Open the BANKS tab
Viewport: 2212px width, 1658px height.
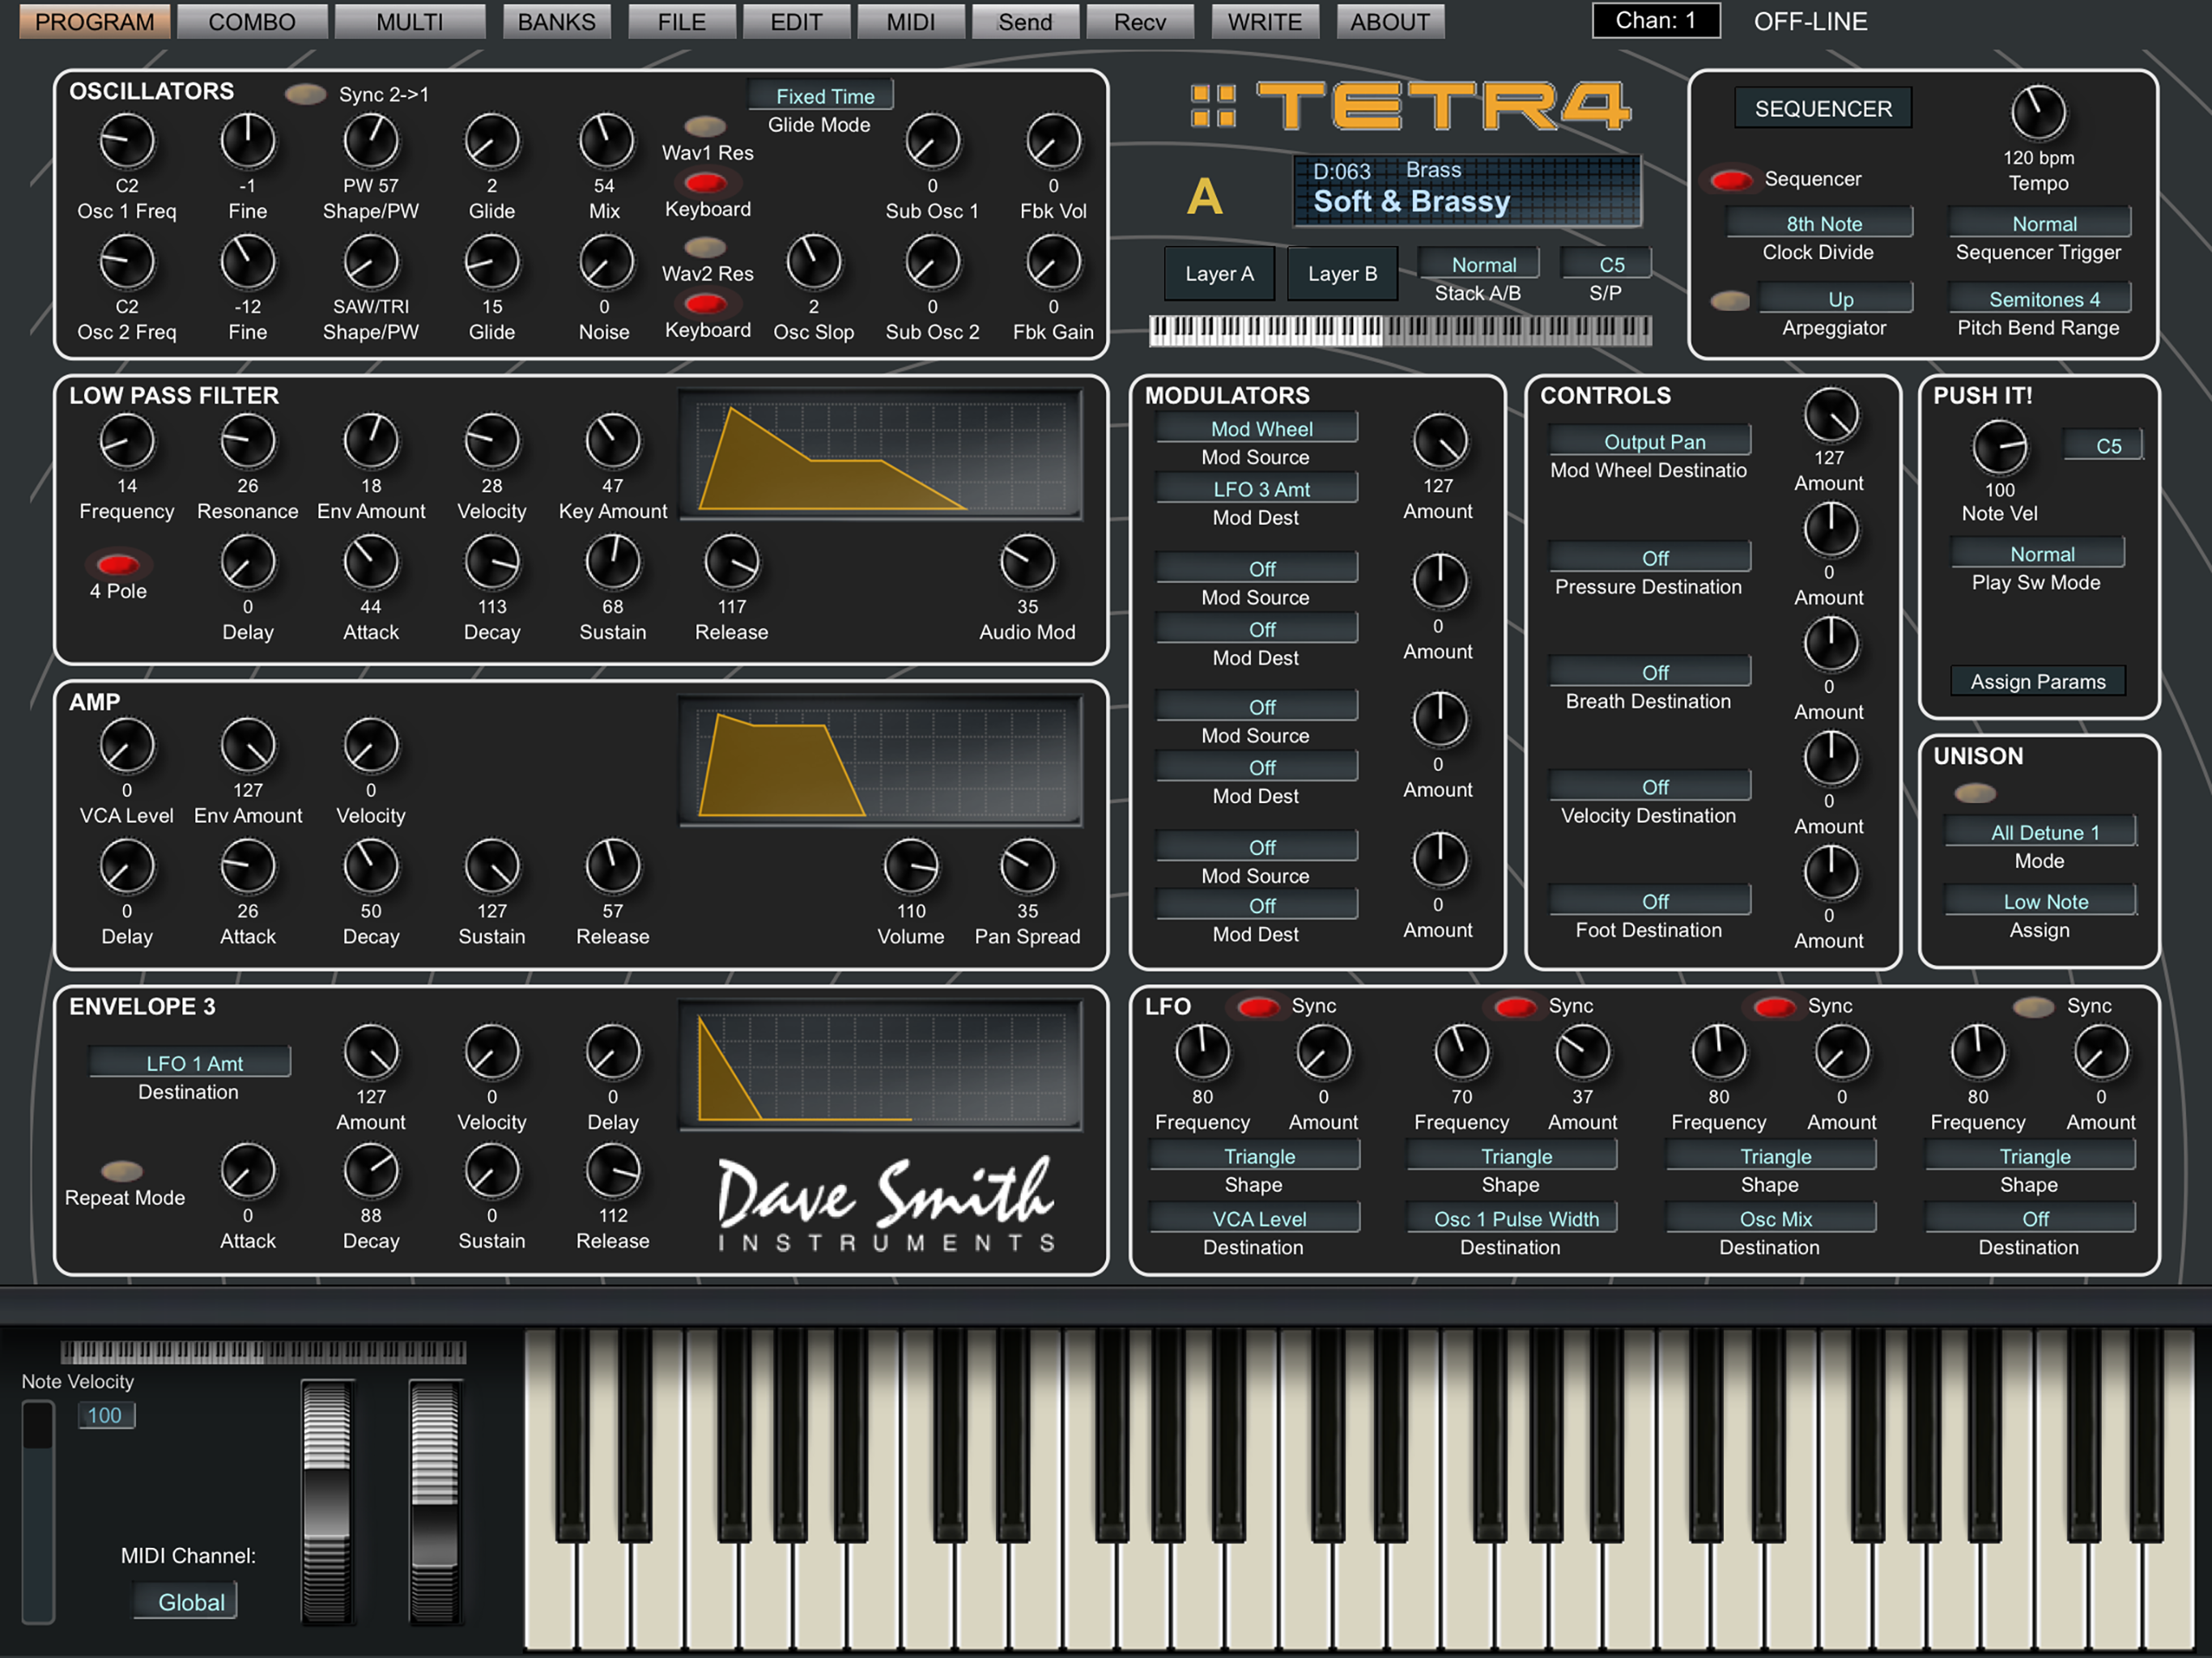[x=557, y=21]
